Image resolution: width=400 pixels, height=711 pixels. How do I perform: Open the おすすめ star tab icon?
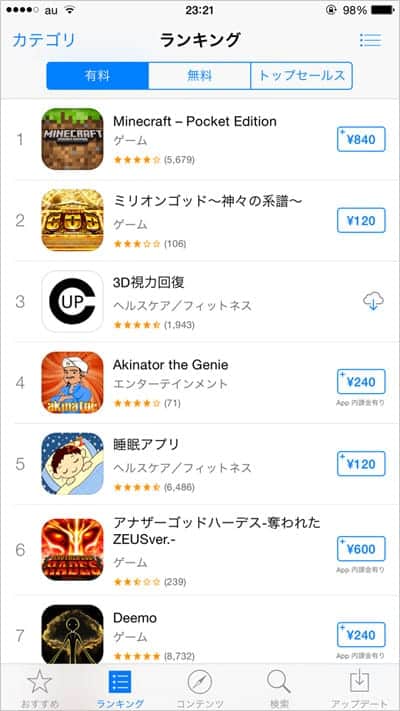click(x=39, y=682)
